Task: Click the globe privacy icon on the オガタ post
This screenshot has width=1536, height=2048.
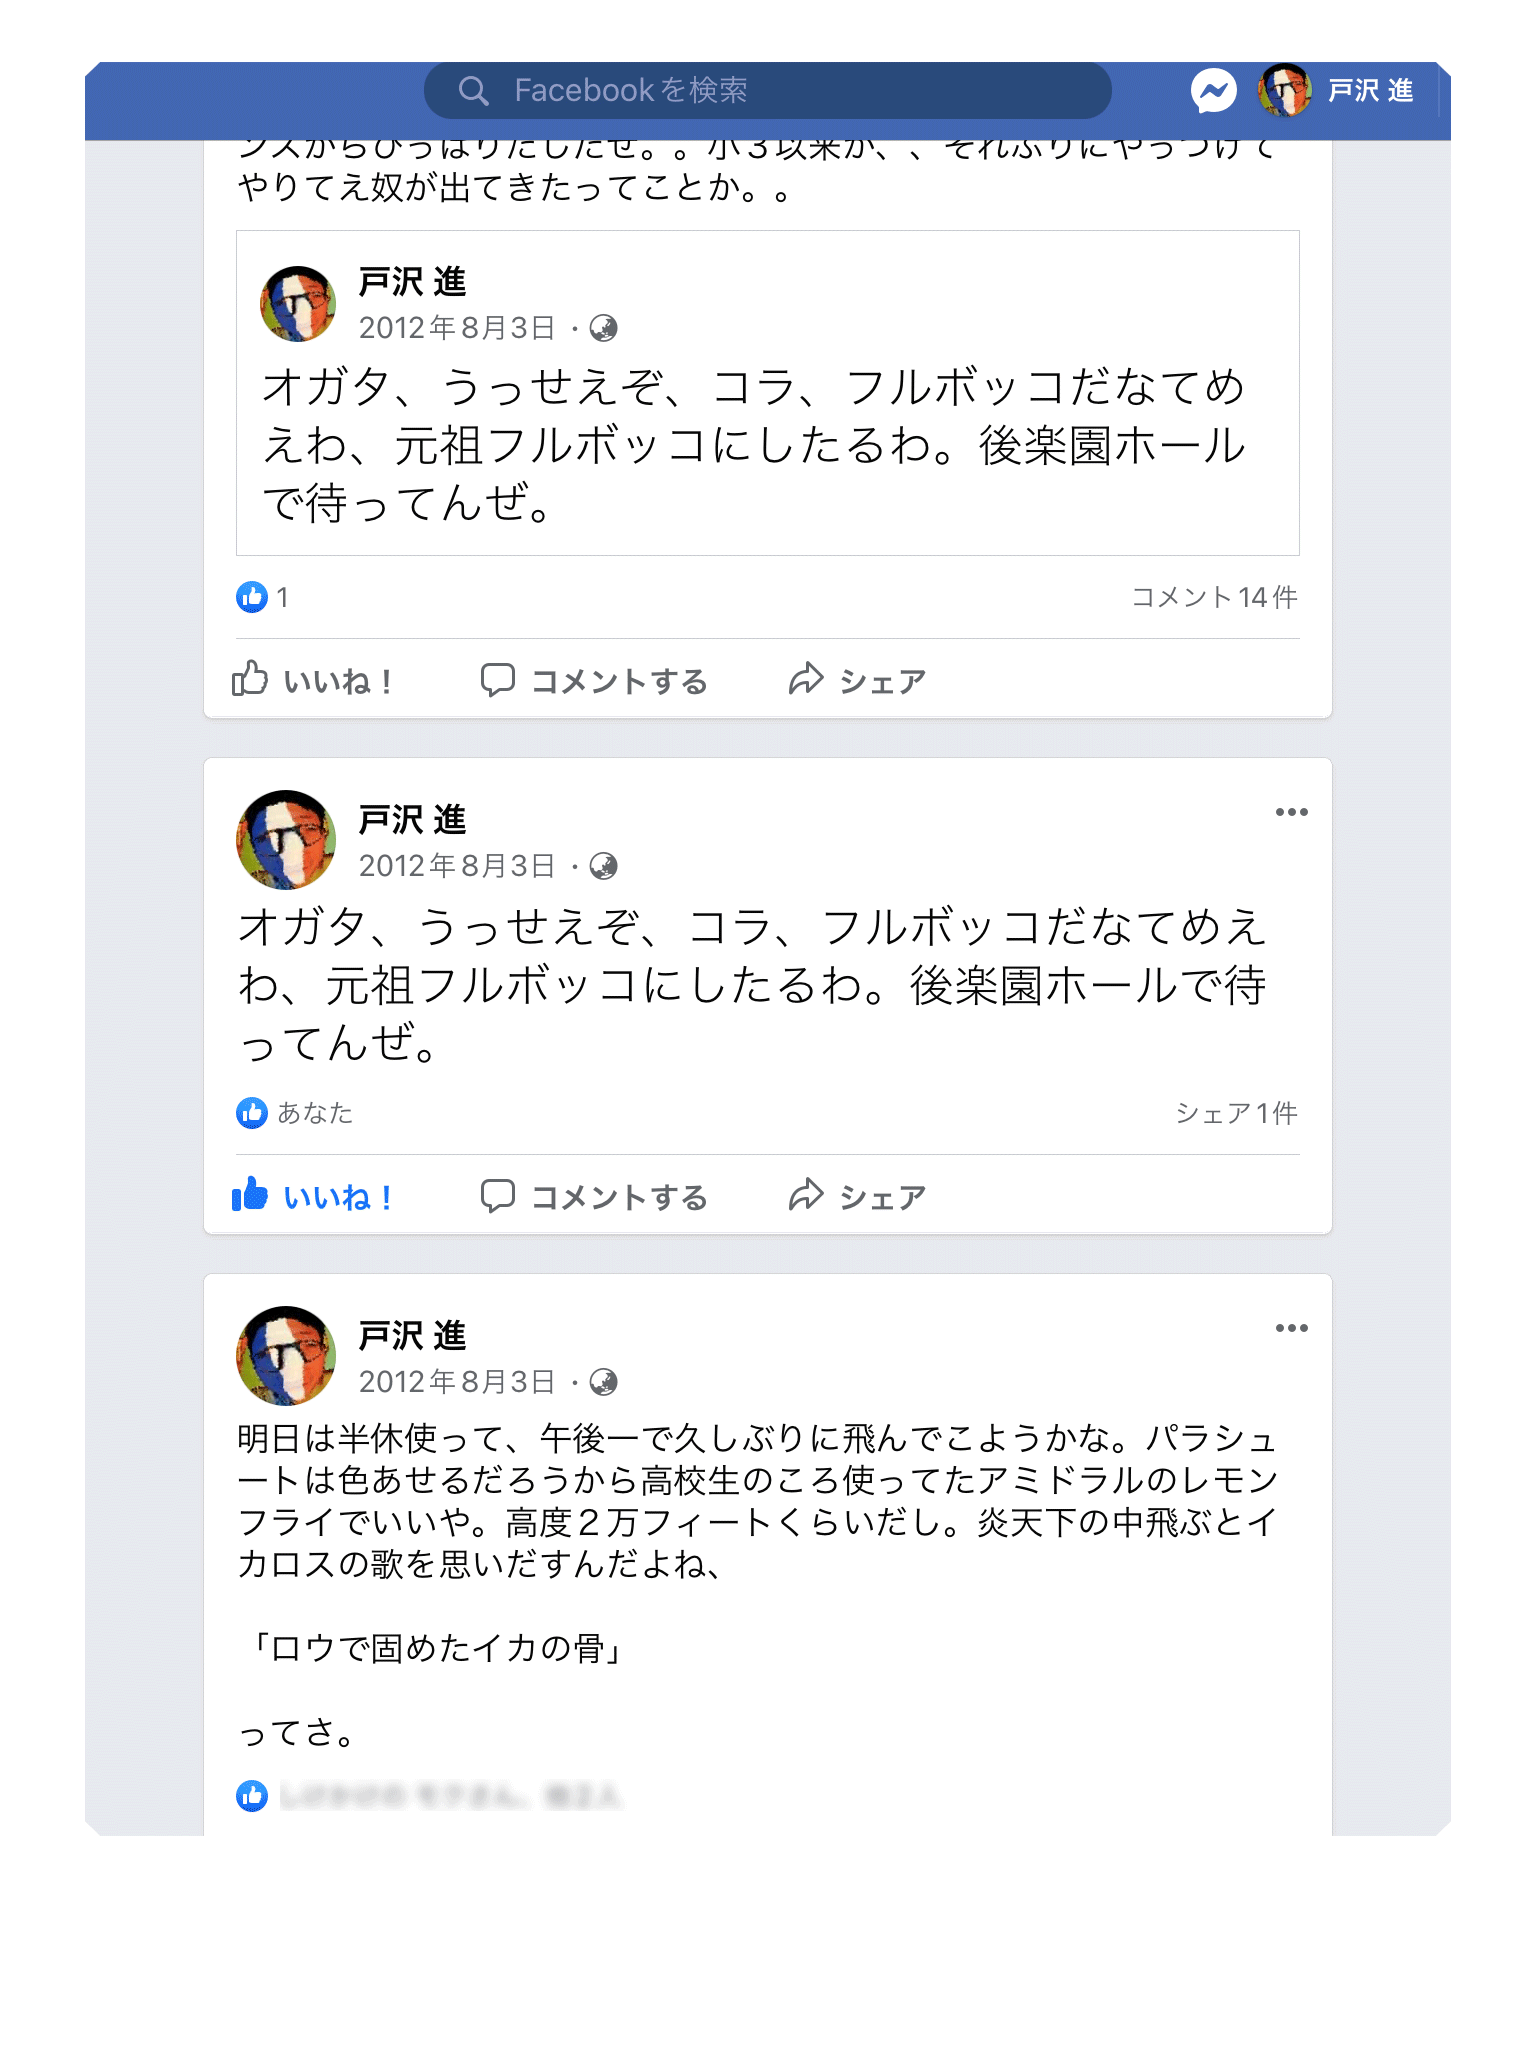Action: 603,866
